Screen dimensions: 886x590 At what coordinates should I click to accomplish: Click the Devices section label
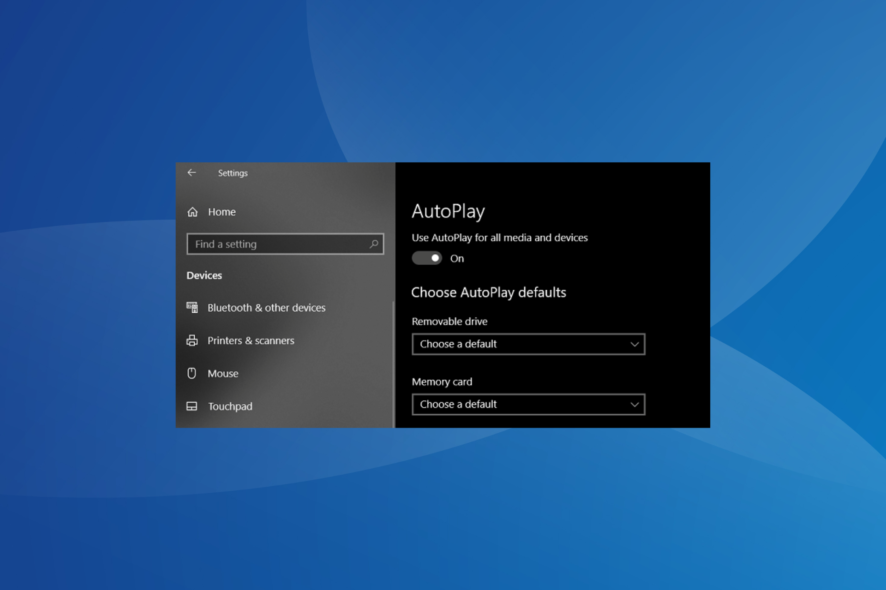tap(204, 276)
